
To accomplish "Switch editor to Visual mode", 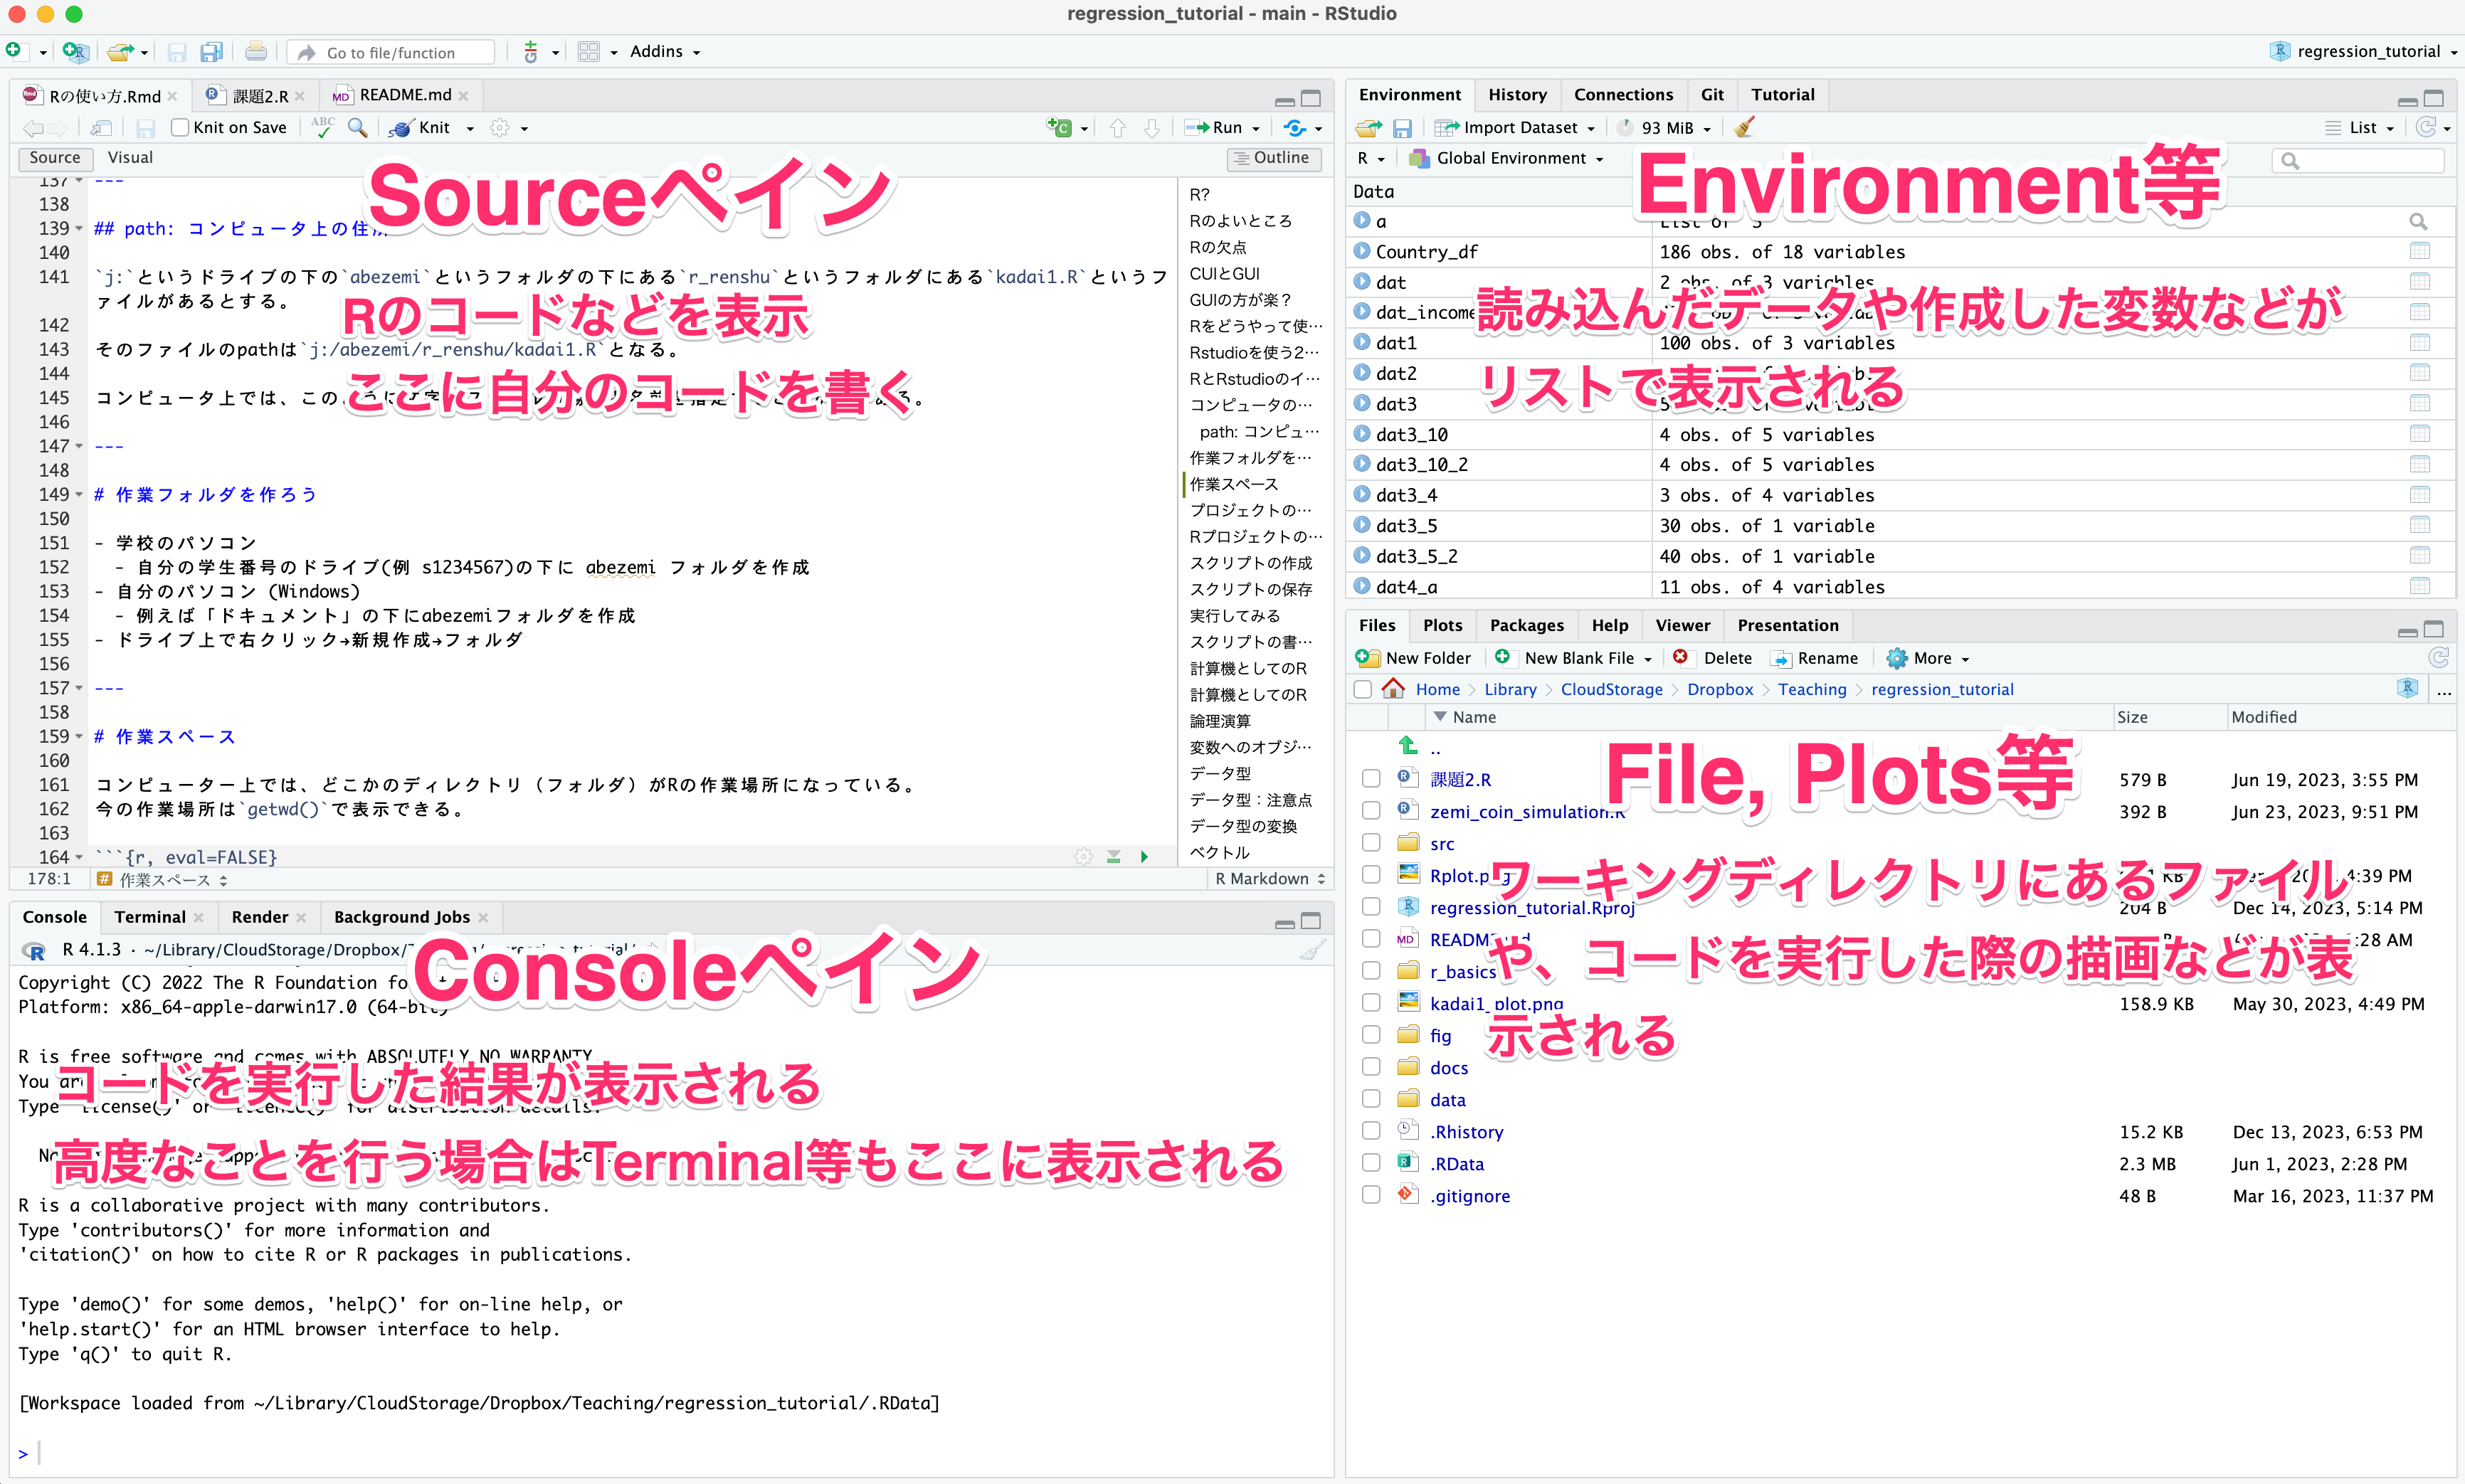I will pyautogui.click(x=130, y=158).
